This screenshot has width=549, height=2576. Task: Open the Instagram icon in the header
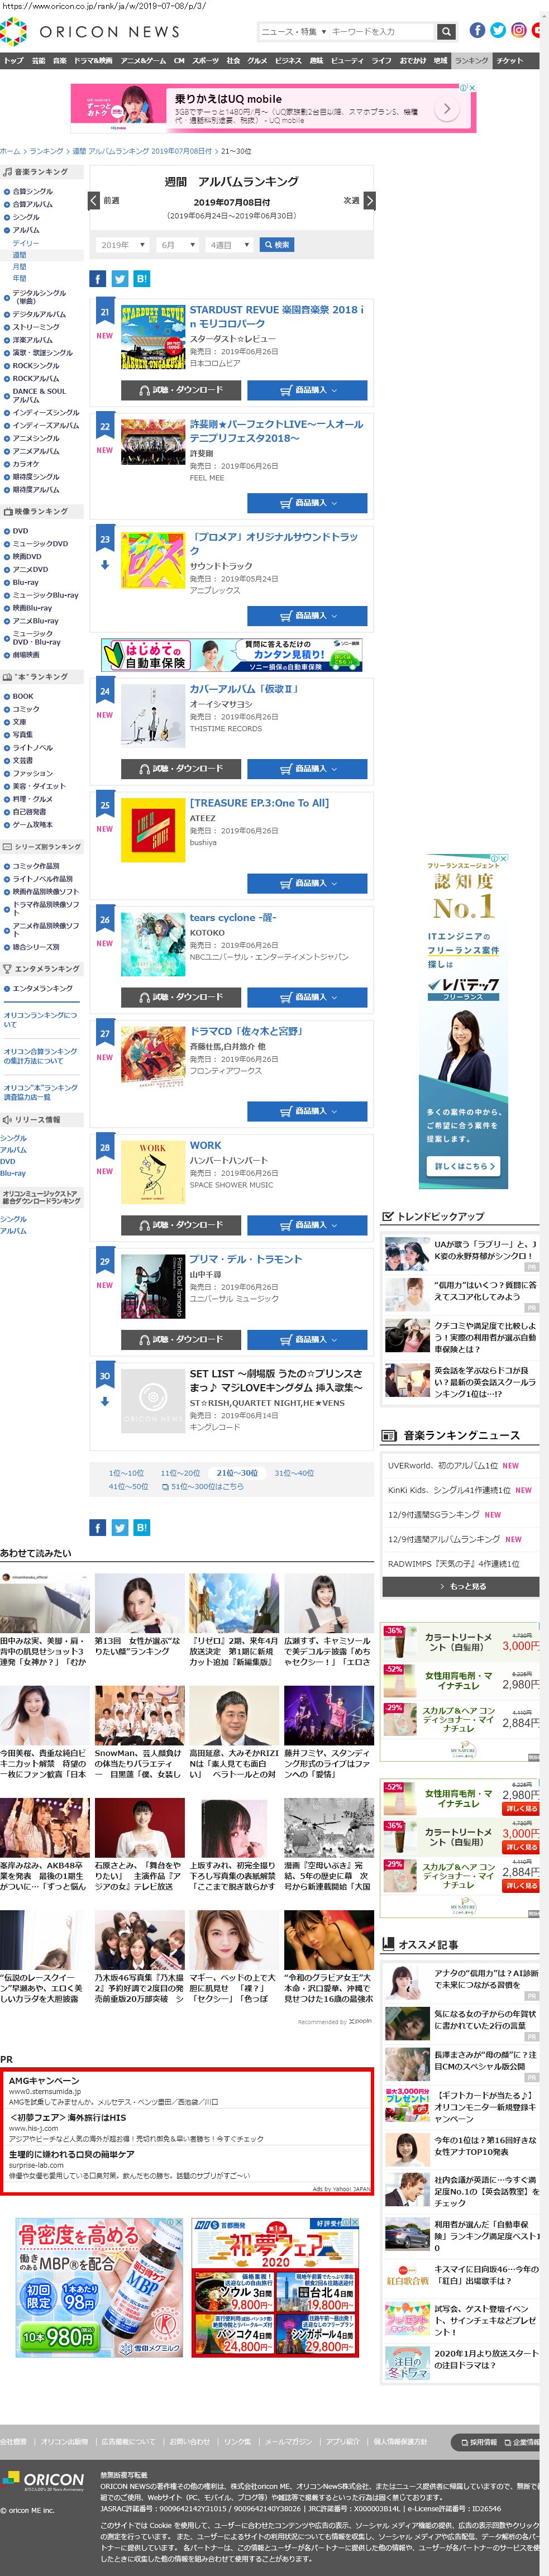pos(518,31)
